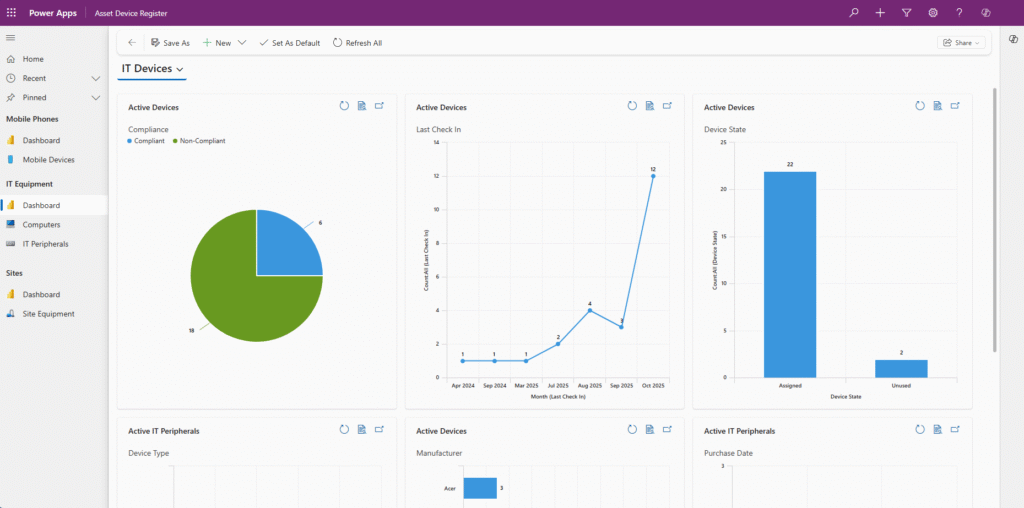Open the app launcher waffle icon
Image resolution: width=1024 pixels, height=508 pixels.
(x=11, y=12)
